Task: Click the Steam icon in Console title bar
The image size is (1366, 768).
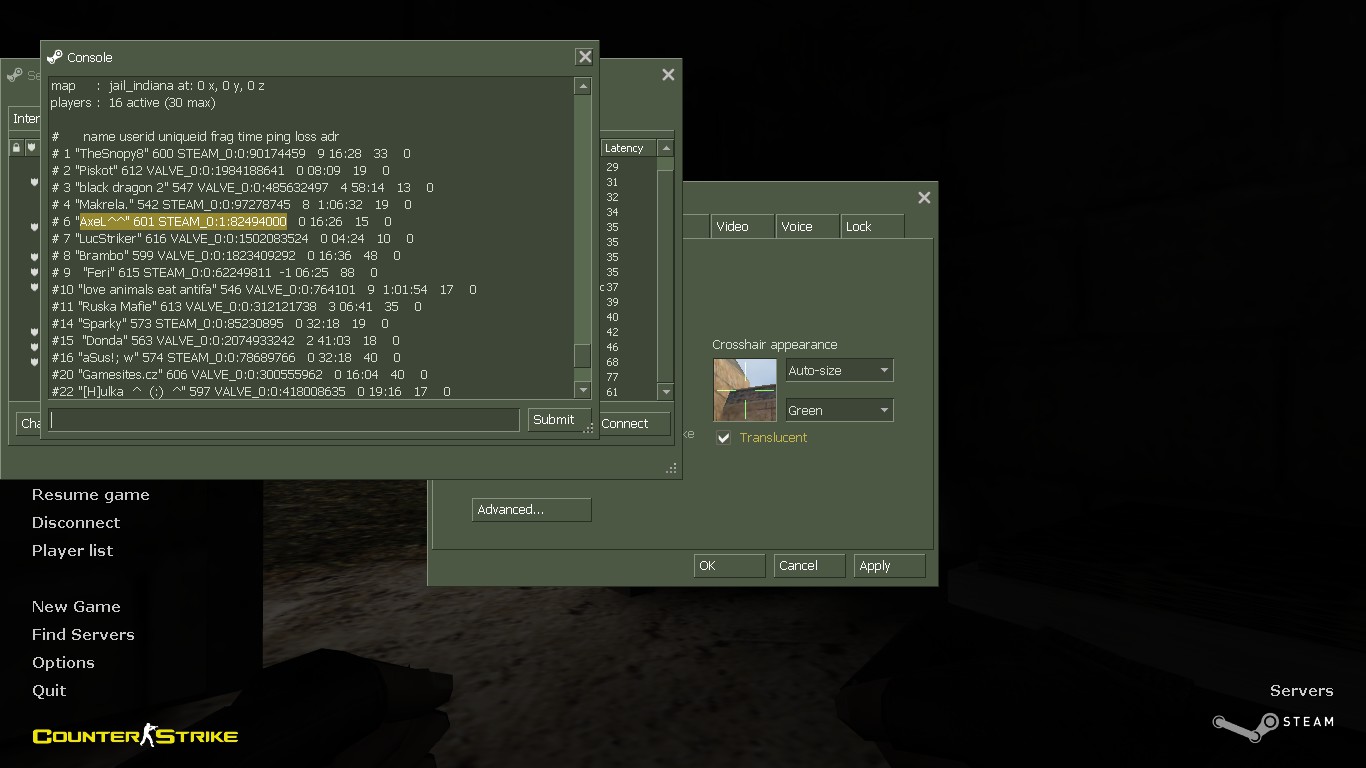Action: pyautogui.click(x=55, y=57)
